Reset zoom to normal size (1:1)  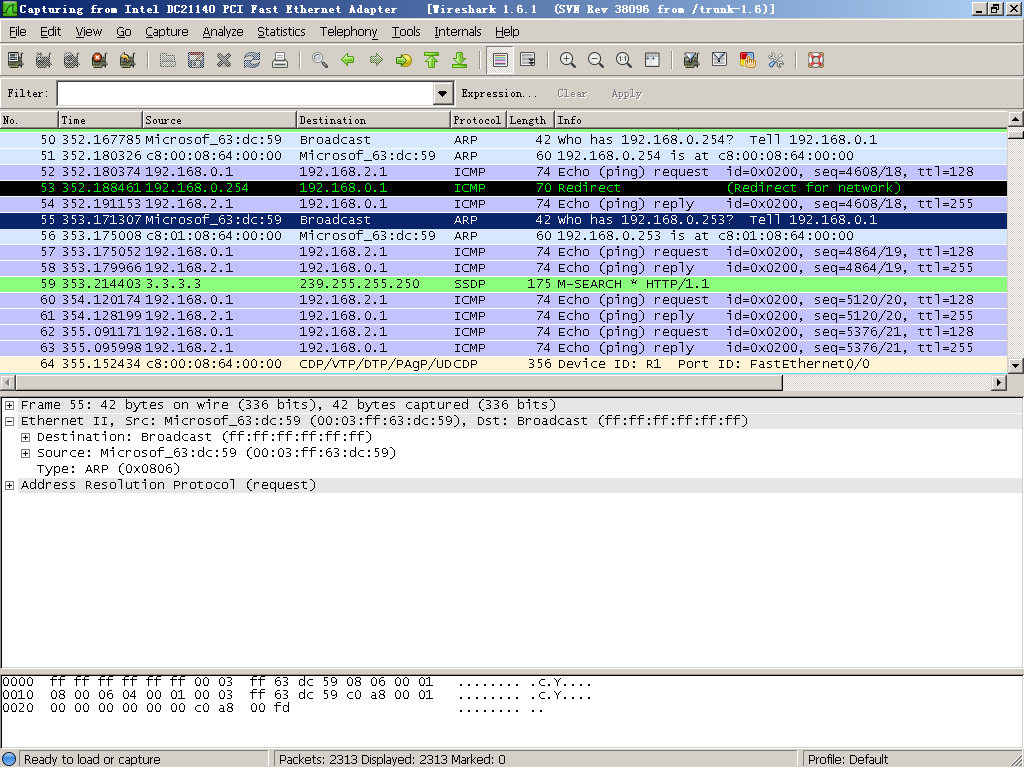624,60
